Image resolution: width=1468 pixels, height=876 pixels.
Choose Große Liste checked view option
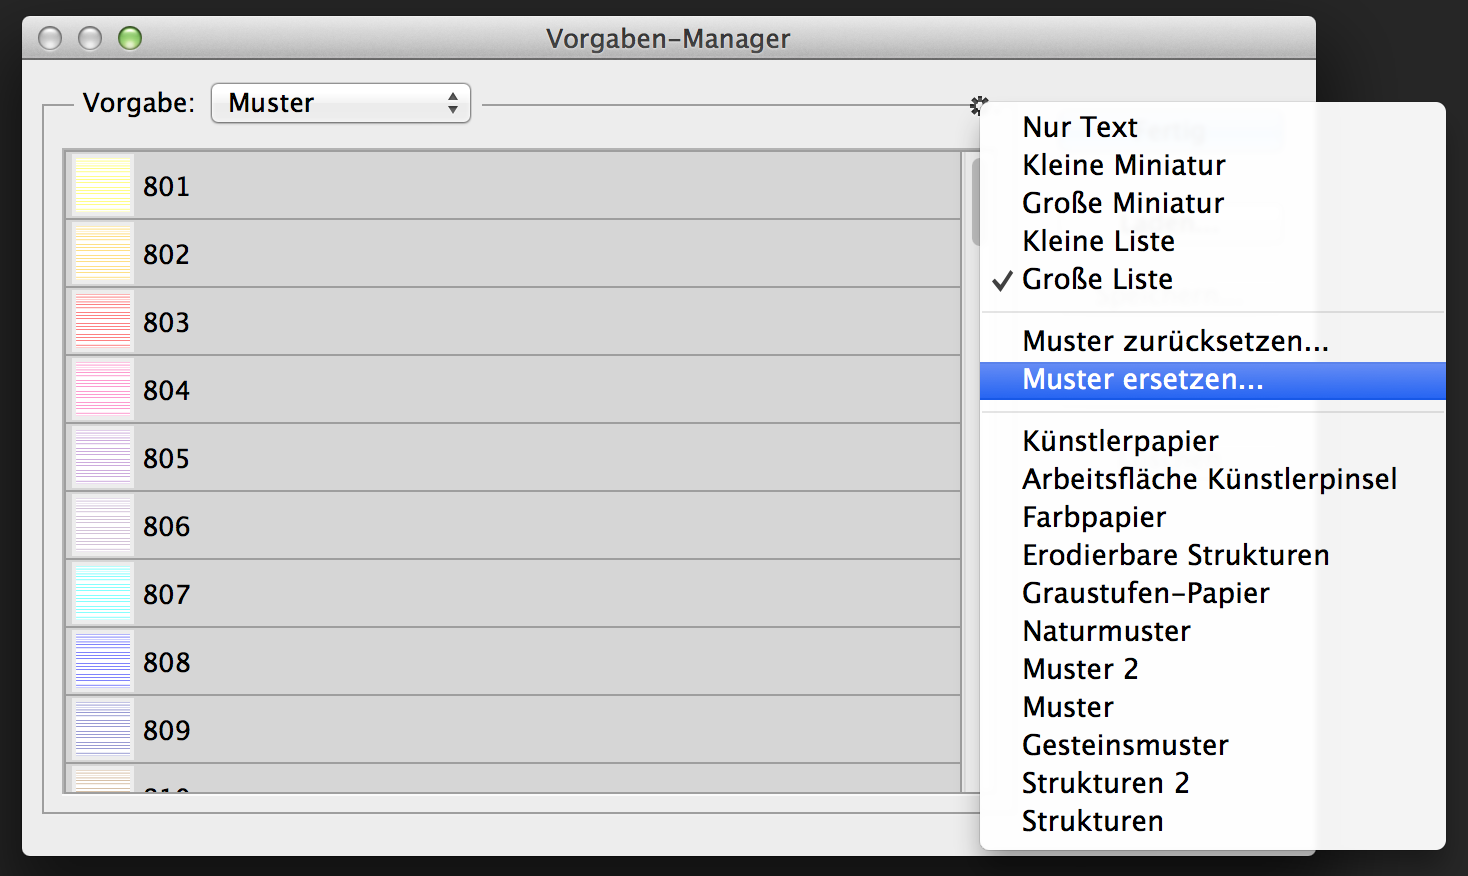point(1097,279)
